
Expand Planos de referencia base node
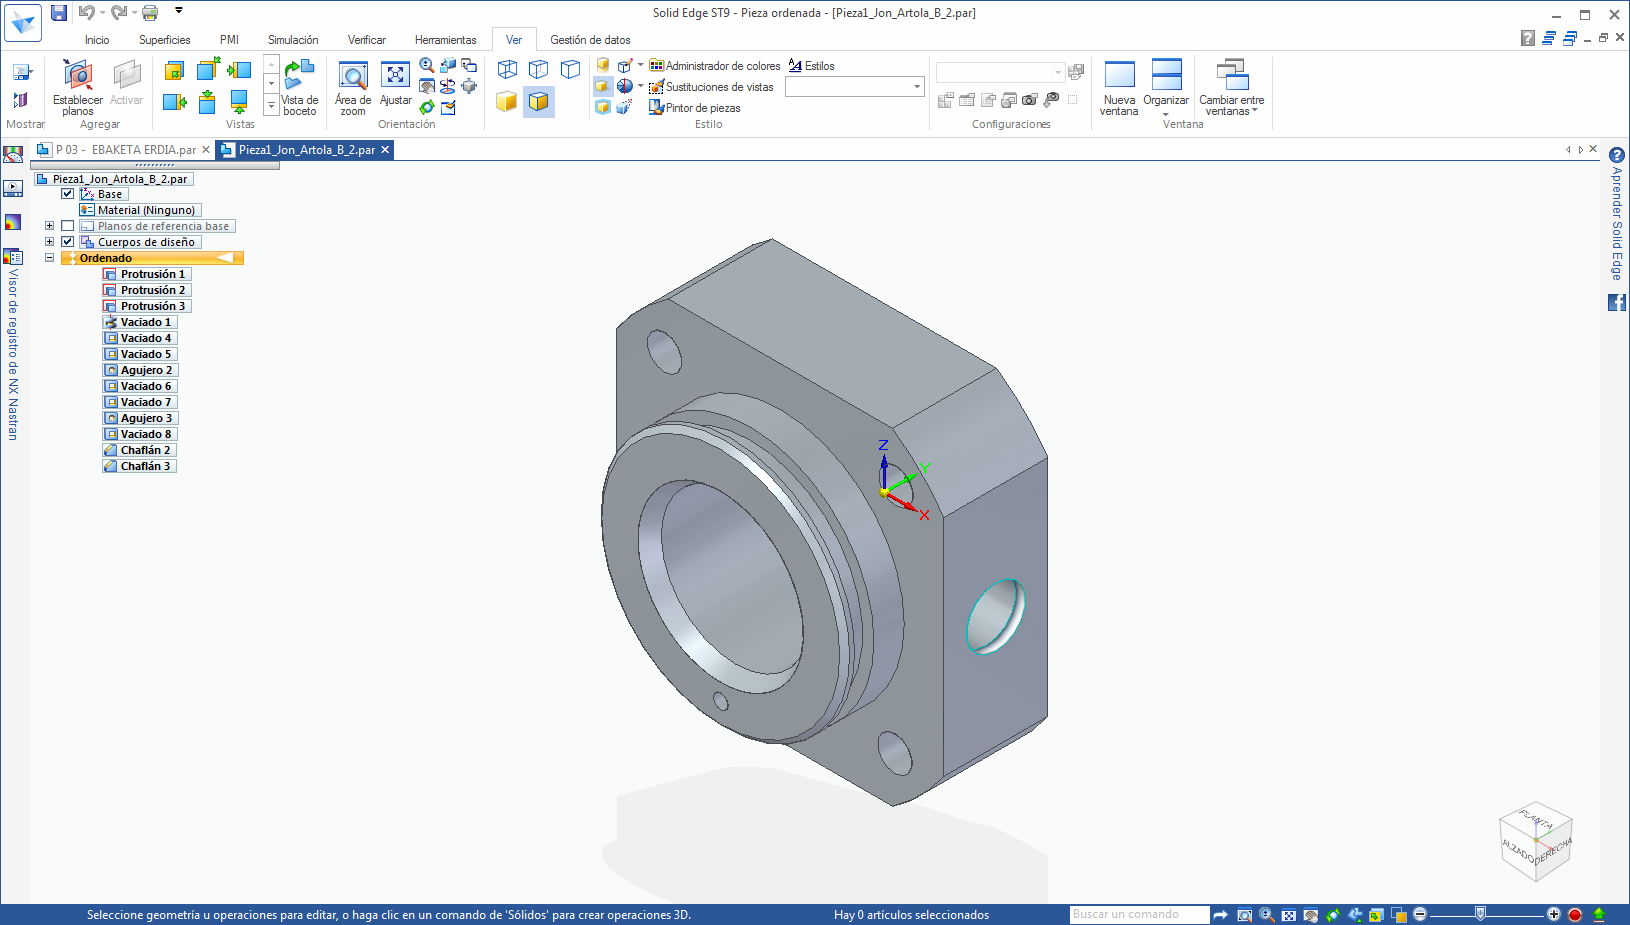[49, 226]
